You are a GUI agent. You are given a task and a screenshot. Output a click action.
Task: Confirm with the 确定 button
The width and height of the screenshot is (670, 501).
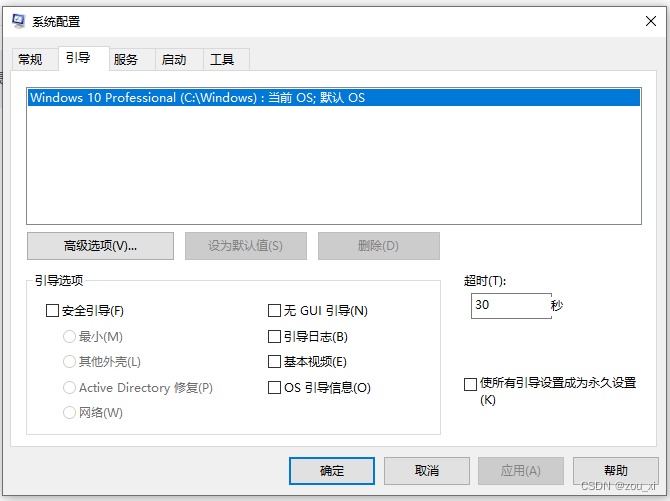[x=332, y=471]
